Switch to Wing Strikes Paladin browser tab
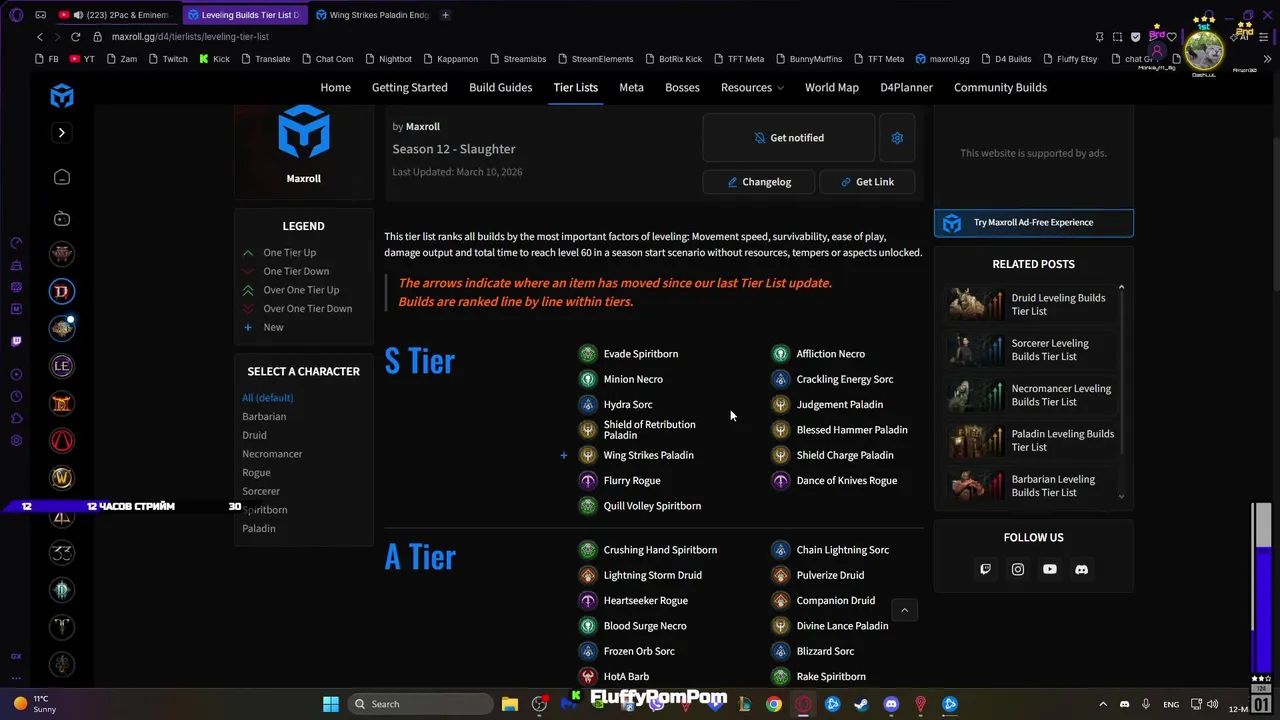Screen dimensions: 1280x720 point(372,15)
